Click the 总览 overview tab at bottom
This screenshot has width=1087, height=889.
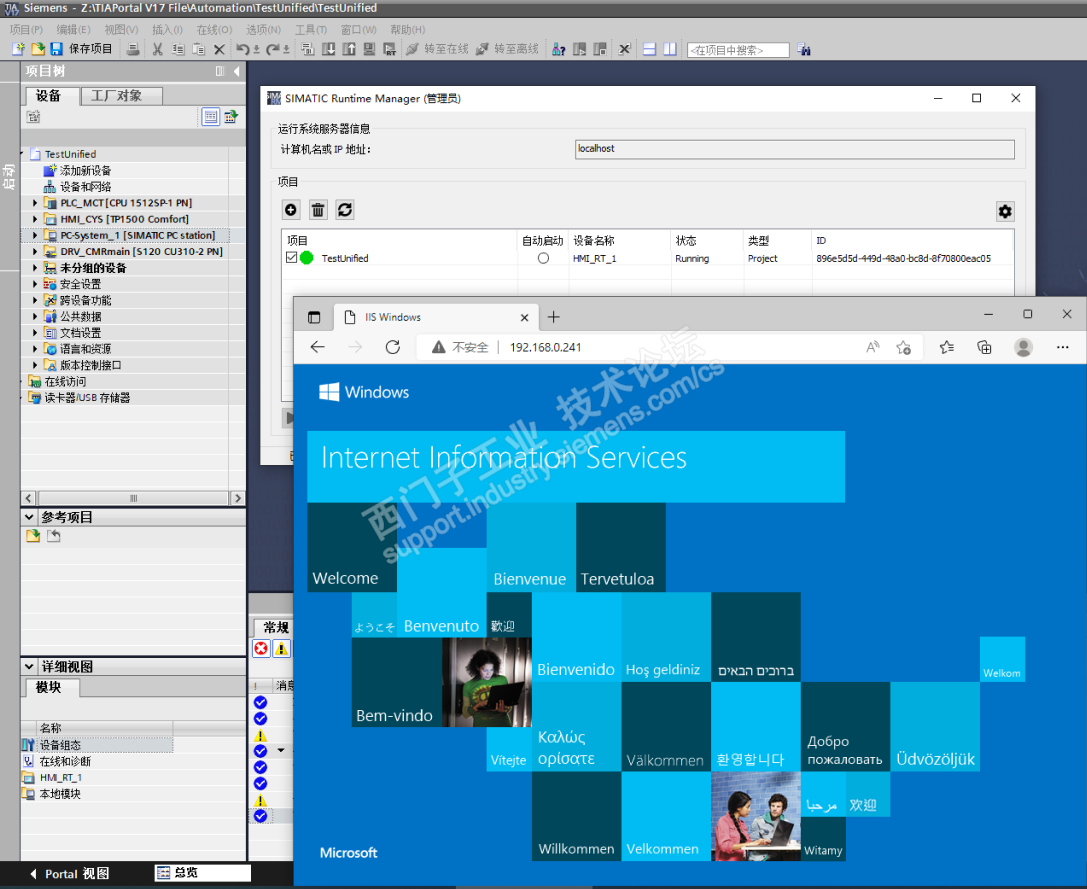(x=202, y=873)
